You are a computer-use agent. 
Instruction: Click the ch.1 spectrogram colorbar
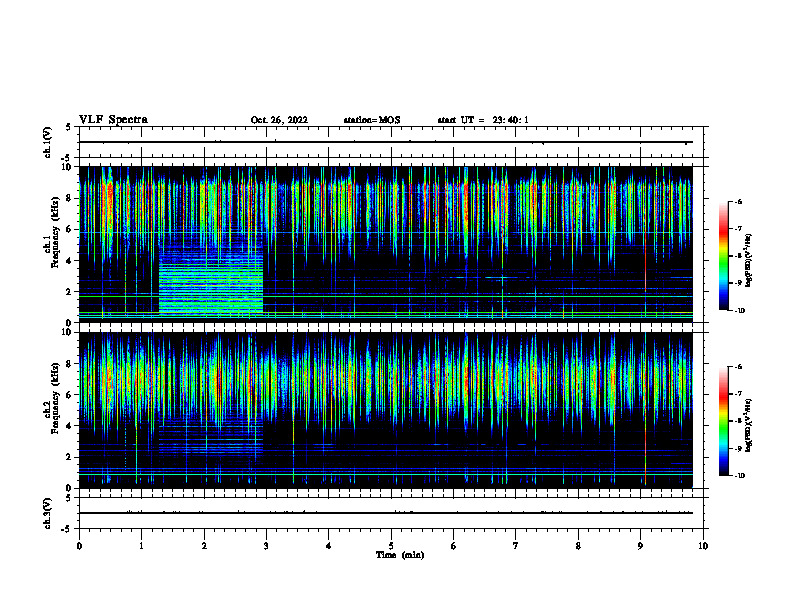[x=723, y=256]
